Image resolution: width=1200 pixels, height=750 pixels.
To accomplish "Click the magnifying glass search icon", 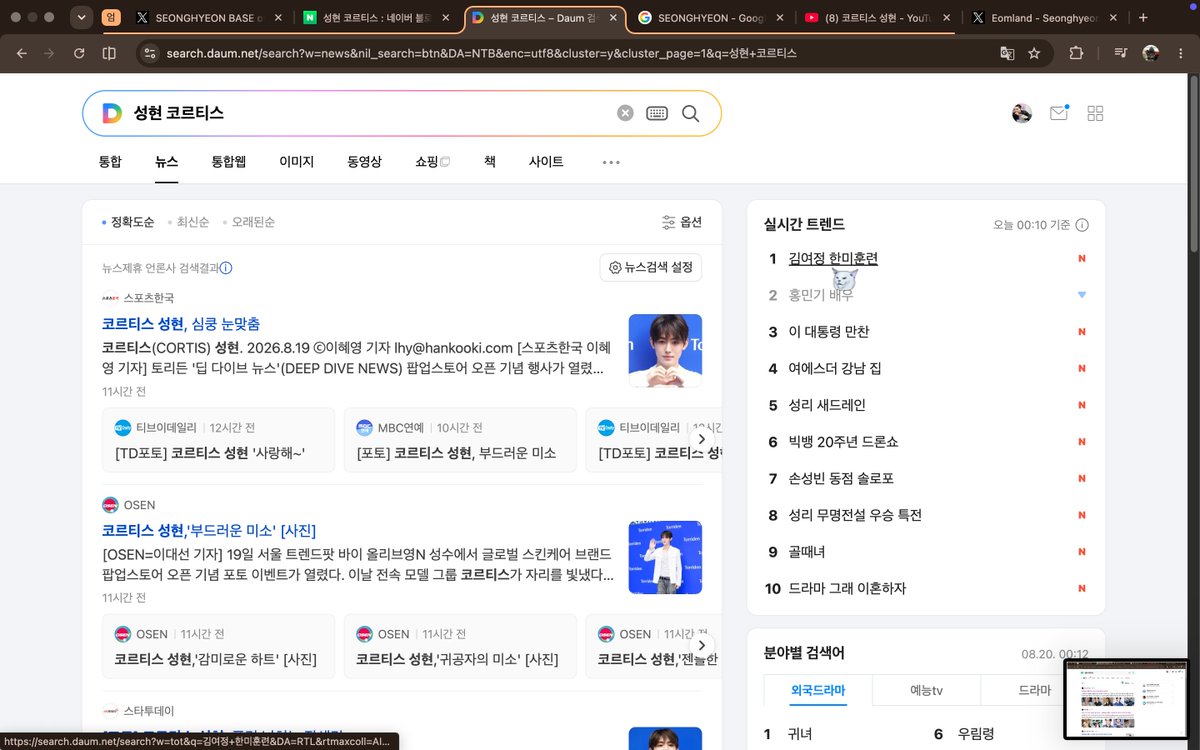I will [690, 113].
